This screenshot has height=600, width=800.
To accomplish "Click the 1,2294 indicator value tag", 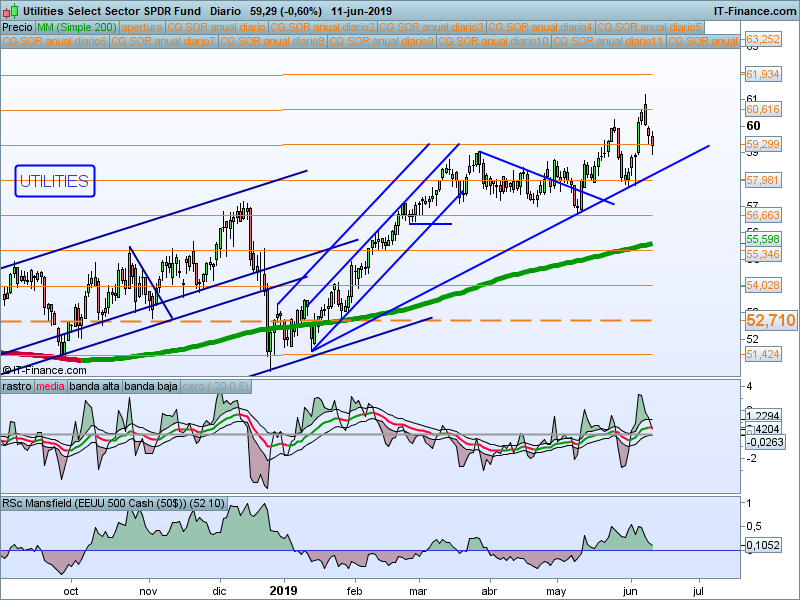I will click(x=763, y=416).
